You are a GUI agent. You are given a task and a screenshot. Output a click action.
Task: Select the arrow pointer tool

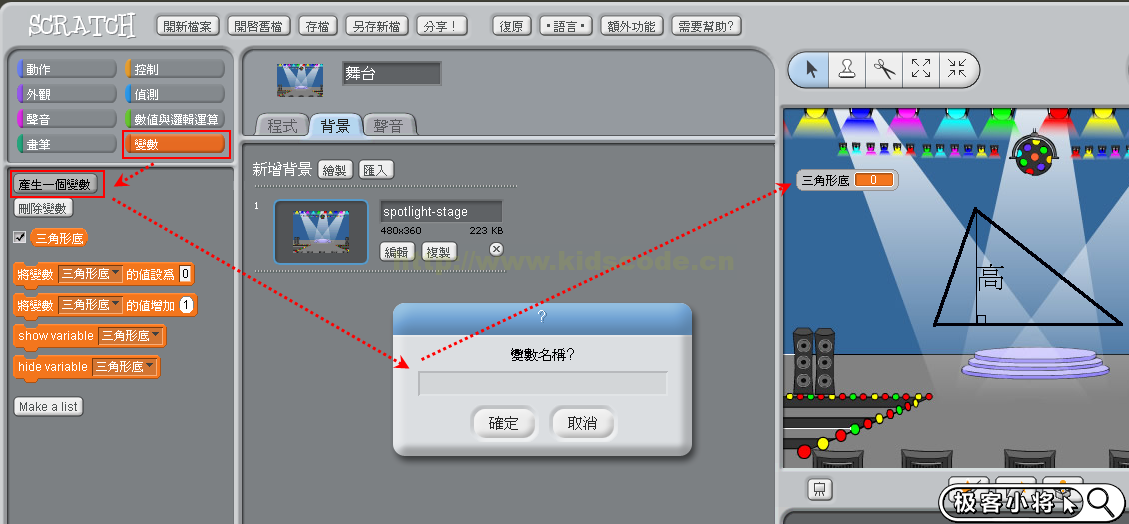811,69
